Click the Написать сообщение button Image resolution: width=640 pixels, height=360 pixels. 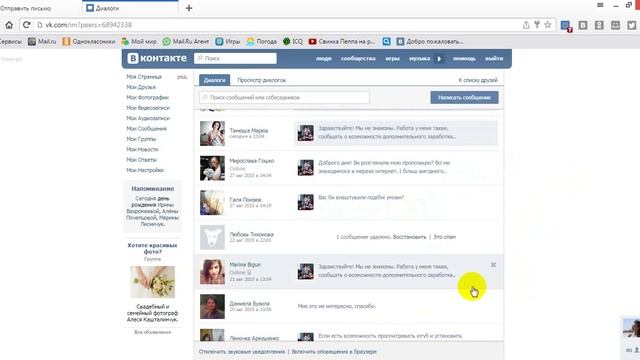tap(464, 98)
